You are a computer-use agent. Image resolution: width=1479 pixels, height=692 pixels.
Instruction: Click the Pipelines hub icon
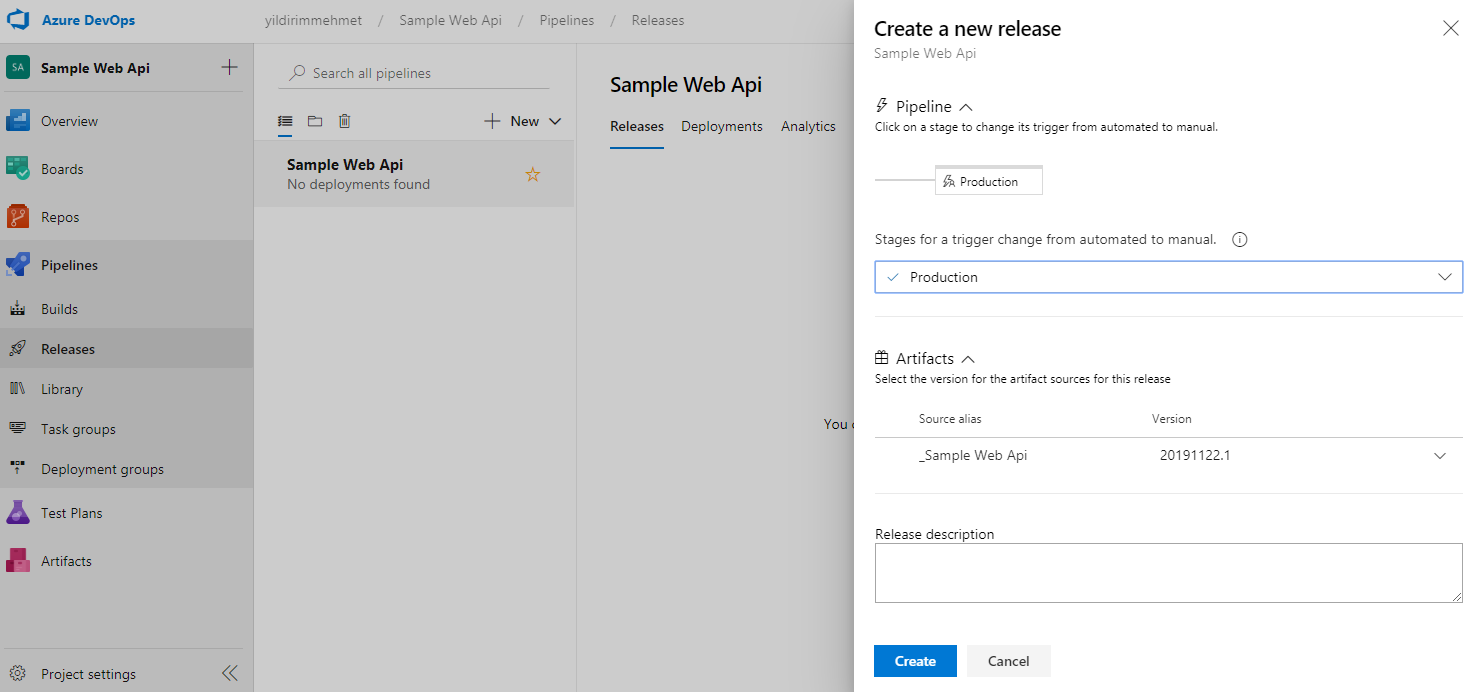[18, 265]
